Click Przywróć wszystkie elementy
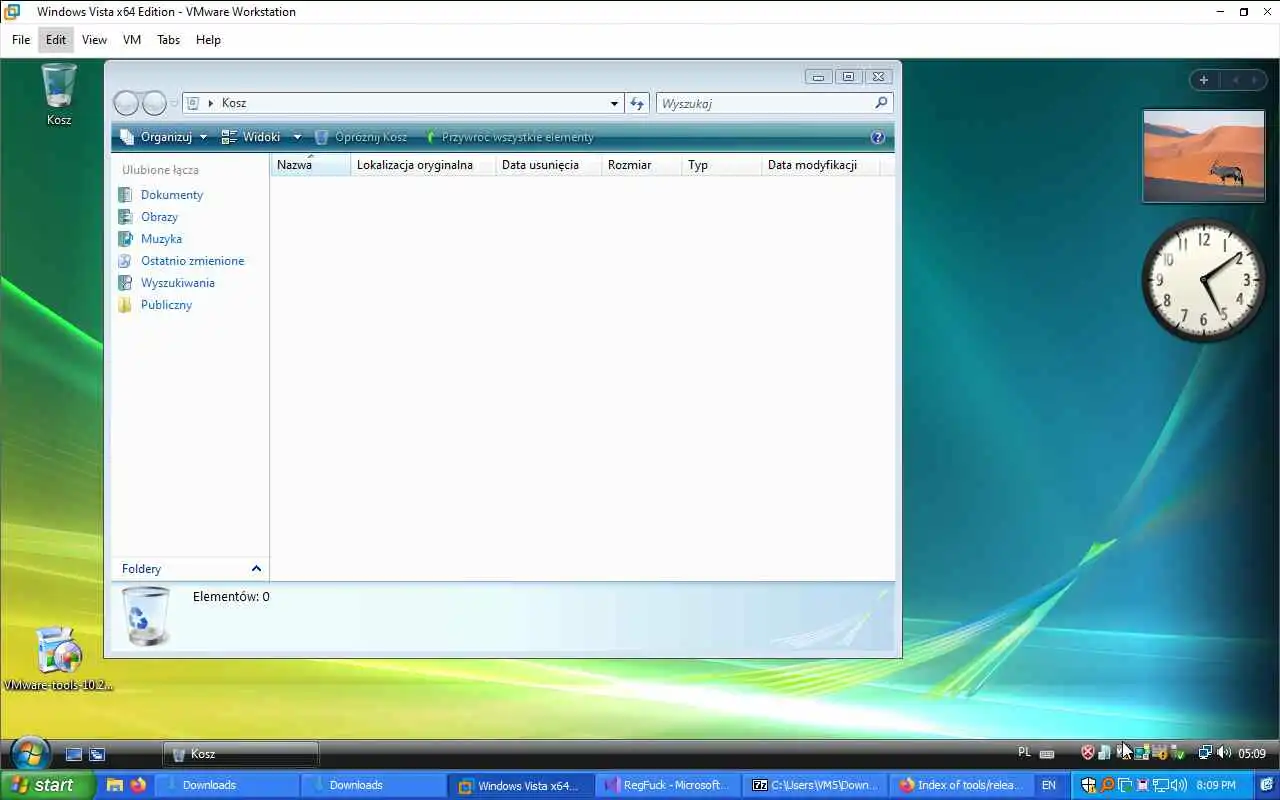This screenshot has width=1280, height=800. point(509,137)
